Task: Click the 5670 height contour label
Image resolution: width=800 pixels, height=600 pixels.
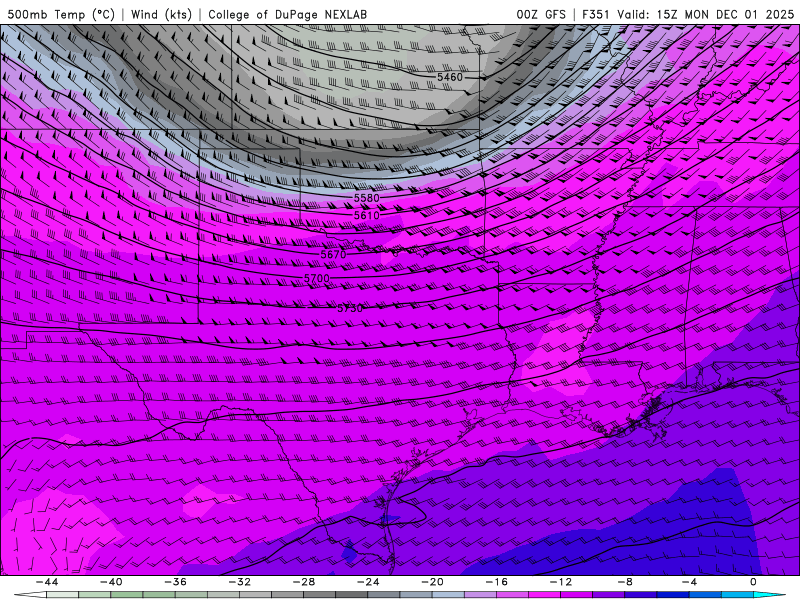Action: (333, 254)
